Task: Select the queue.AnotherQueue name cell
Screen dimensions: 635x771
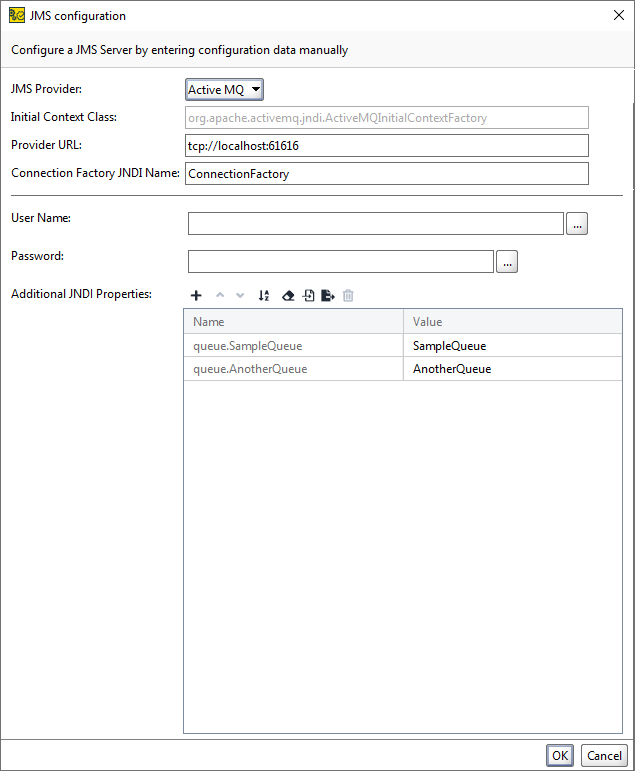Action: tap(294, 369)
